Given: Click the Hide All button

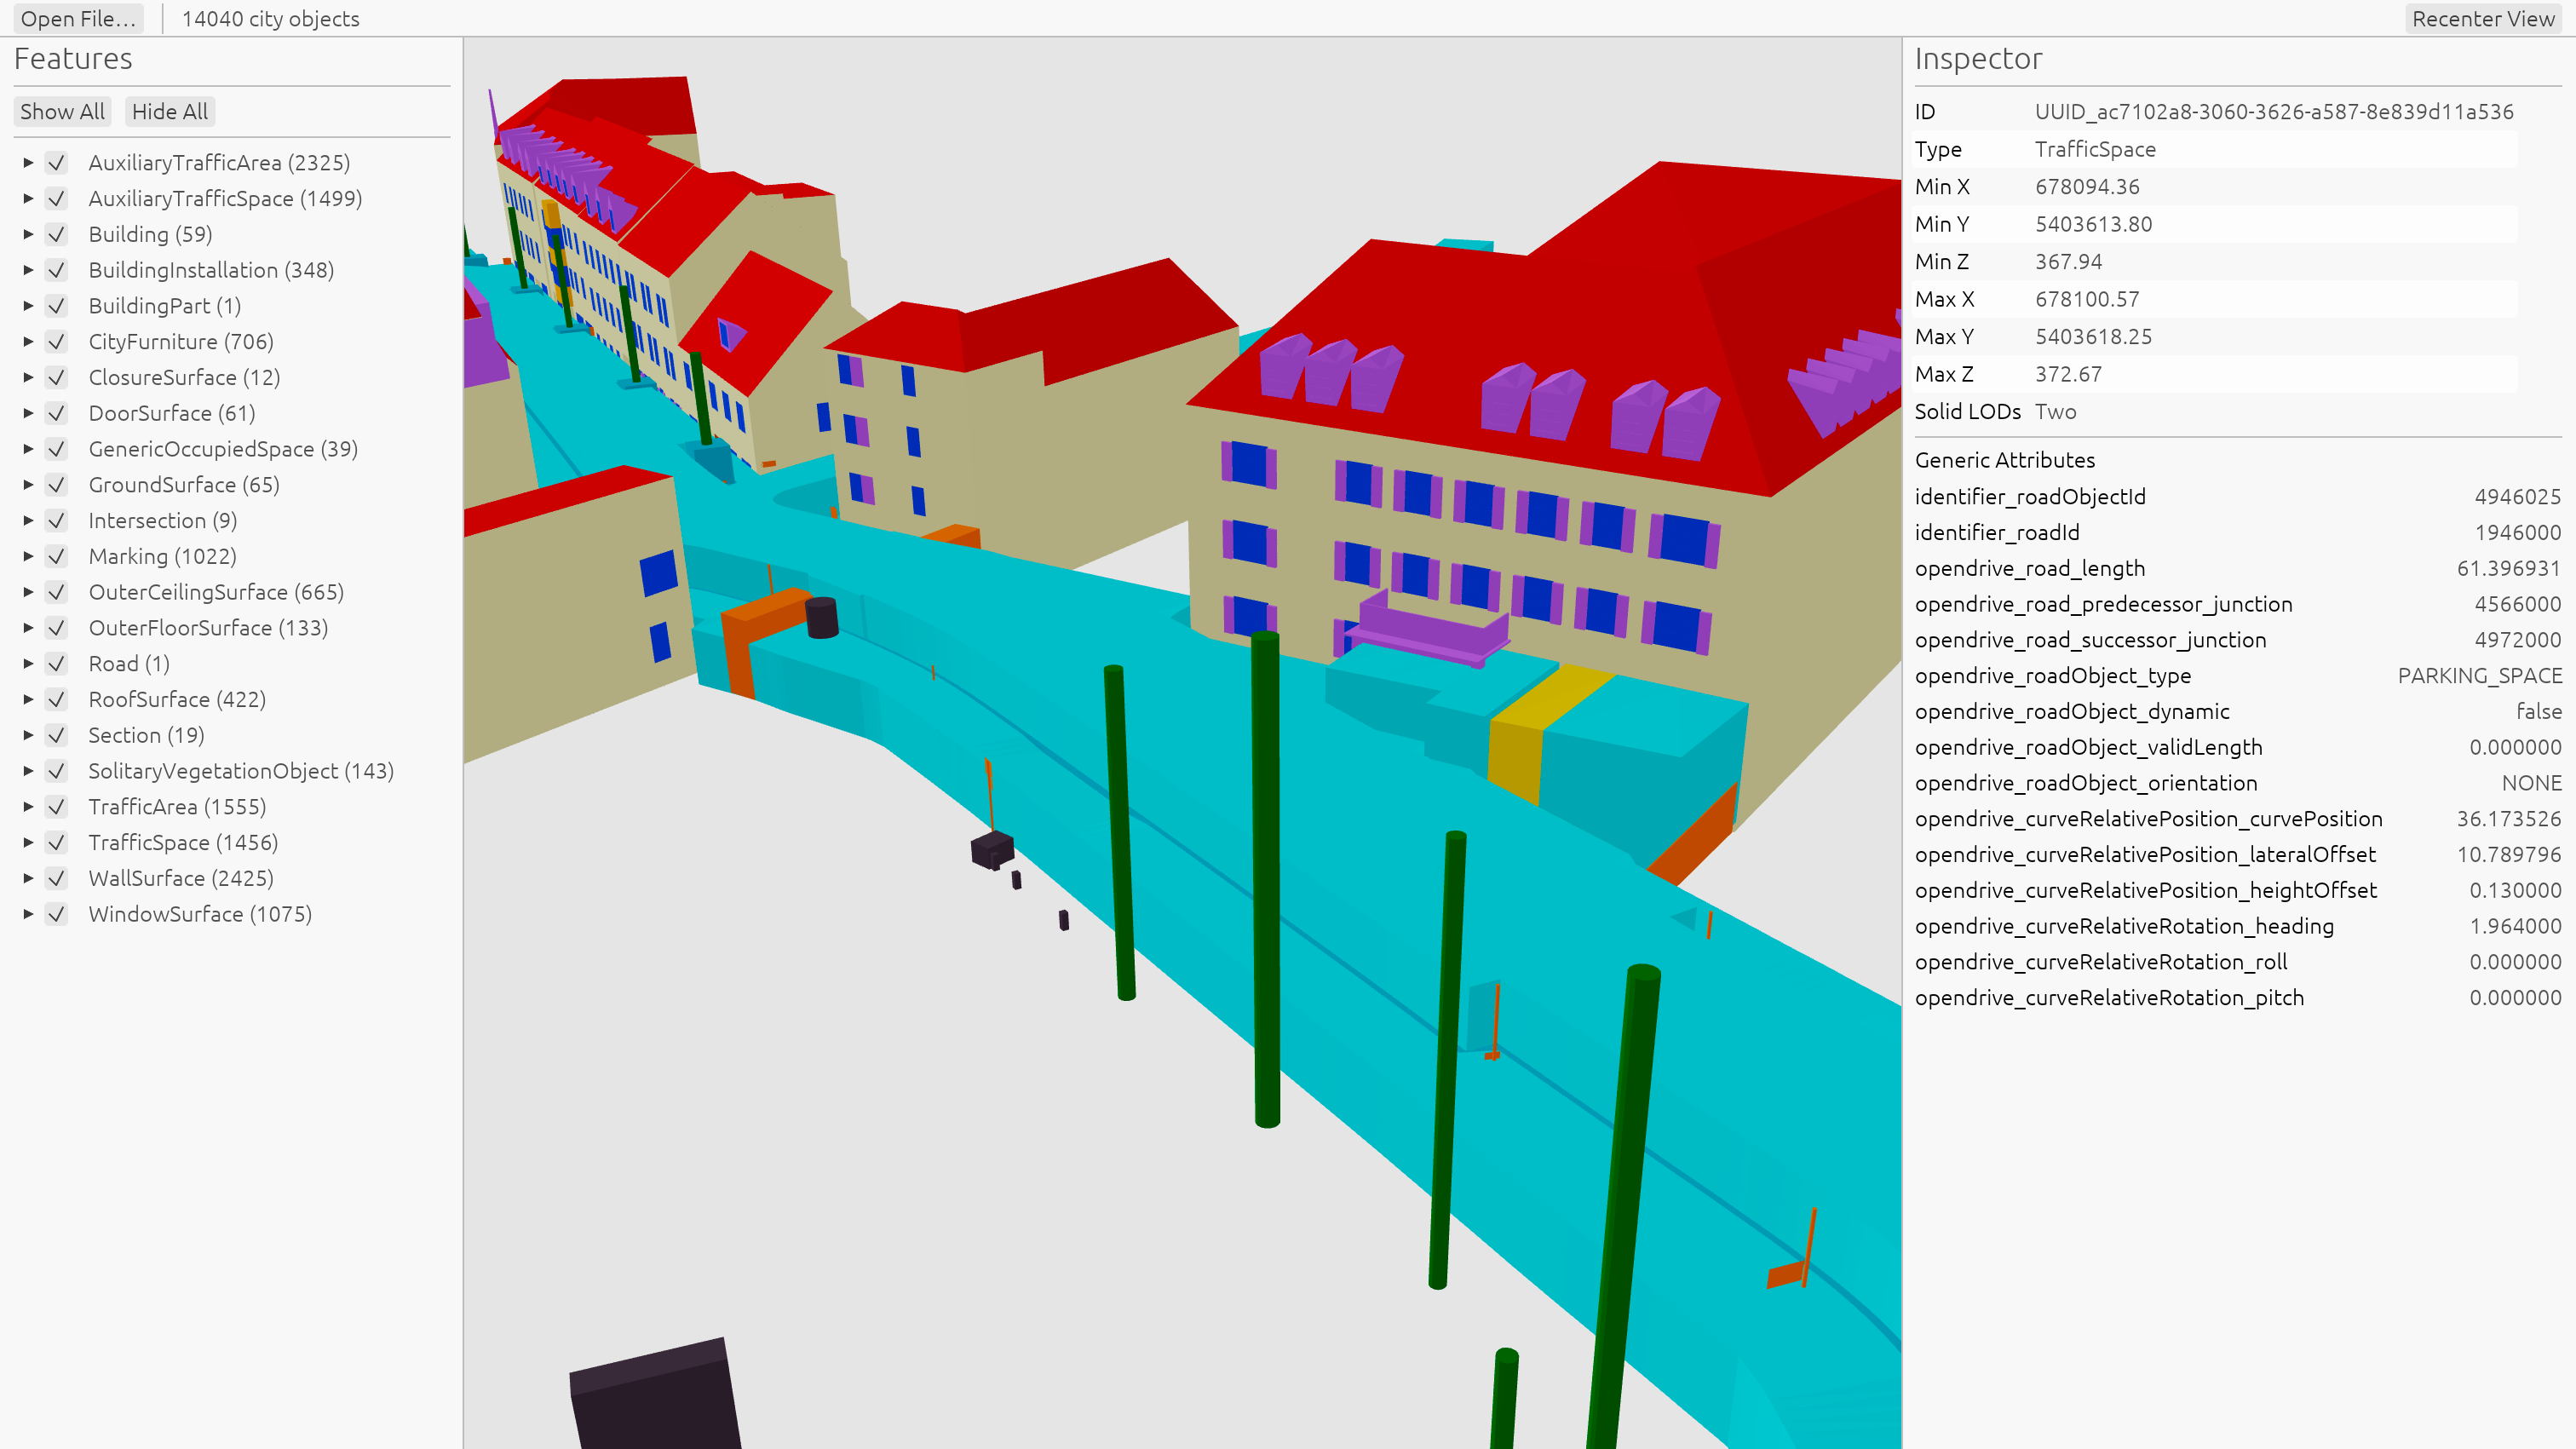Looking at the screenshot, I should (x=170, y=112).
